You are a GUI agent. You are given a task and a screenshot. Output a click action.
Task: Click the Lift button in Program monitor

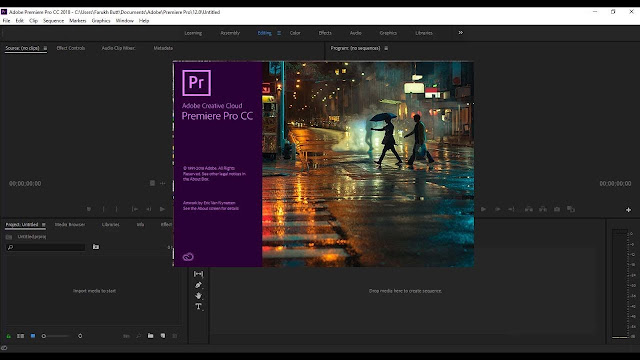coord(529,209)
